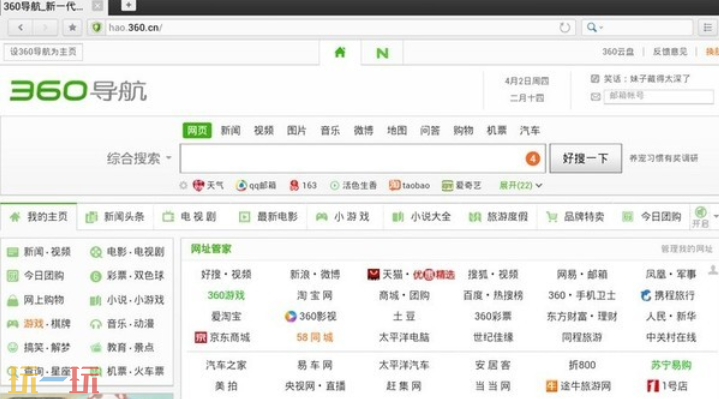Open the 小说大全 category tab
The width and height of the screenshot is (719, 399).
422,216
